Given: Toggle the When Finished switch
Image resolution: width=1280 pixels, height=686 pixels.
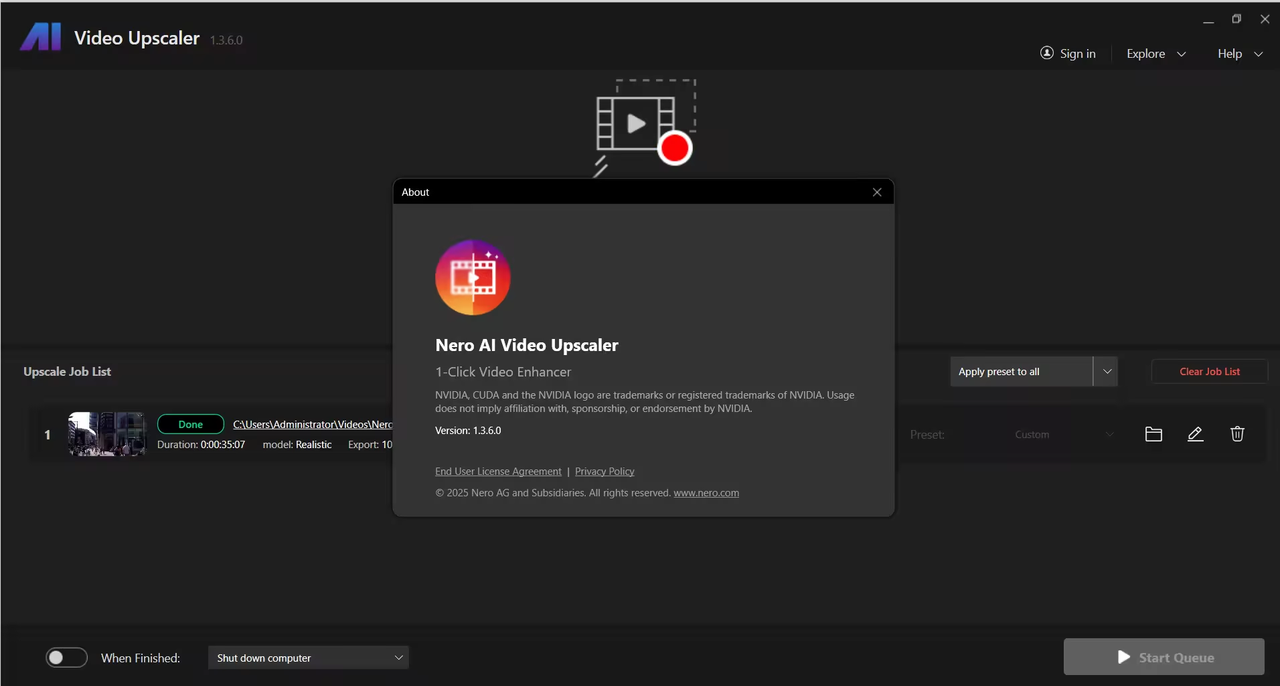Looking at the screenshot, I should (x=67, y=657).
